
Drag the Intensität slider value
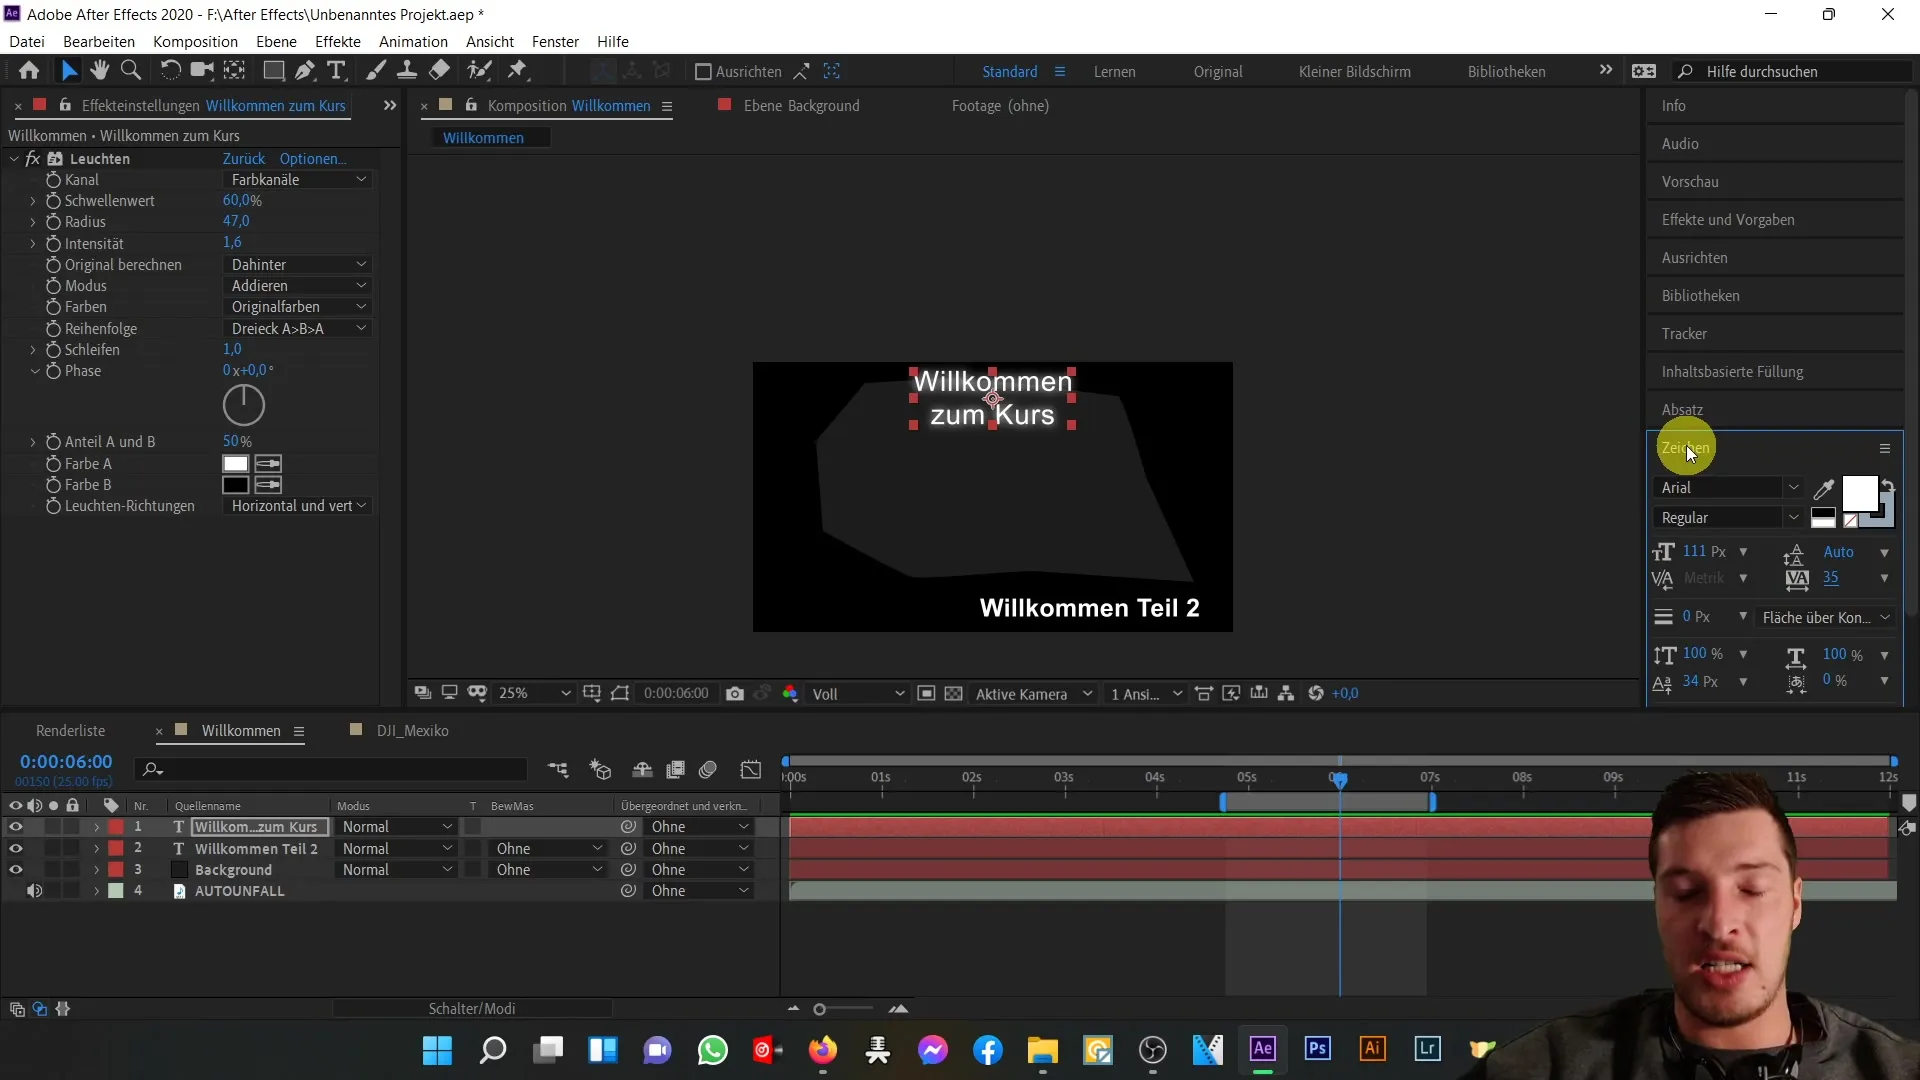[231, 243]
